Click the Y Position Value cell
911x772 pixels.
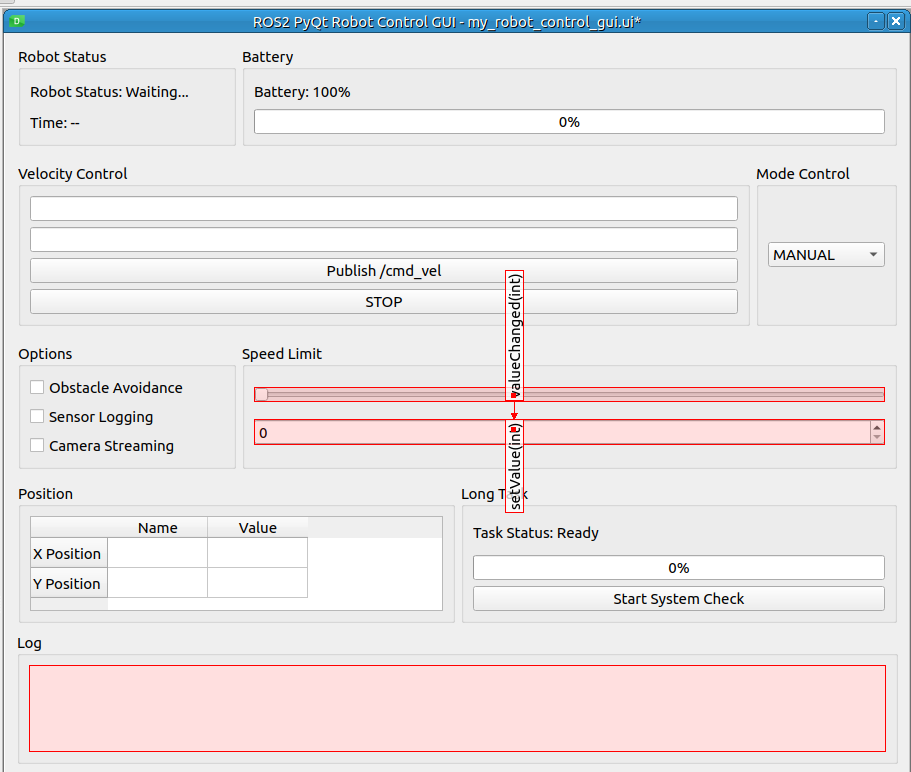(x=257, y=583)
